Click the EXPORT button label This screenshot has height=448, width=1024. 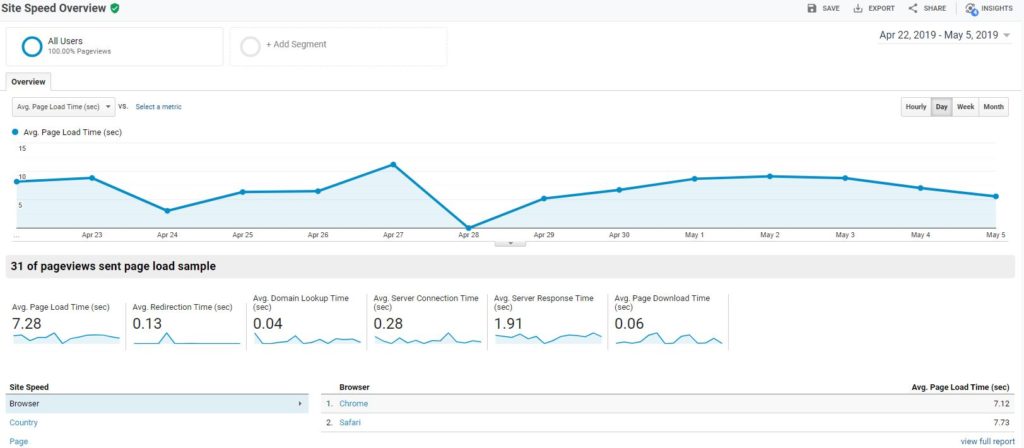[882, 8]
